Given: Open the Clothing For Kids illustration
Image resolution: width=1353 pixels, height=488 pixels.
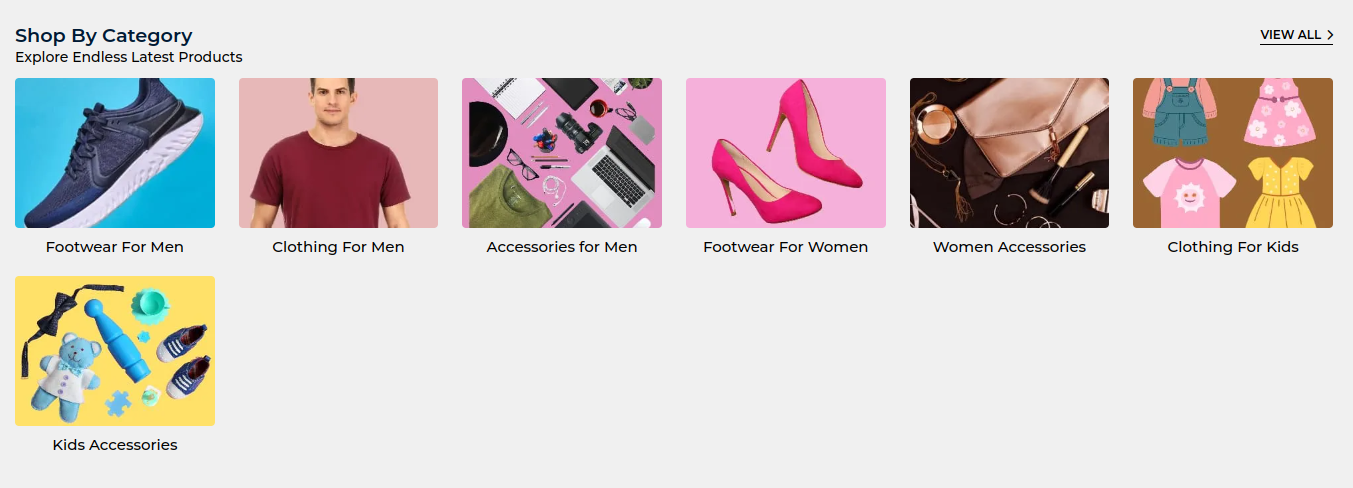Looking at the screenshot, I should pos(1233,153).
